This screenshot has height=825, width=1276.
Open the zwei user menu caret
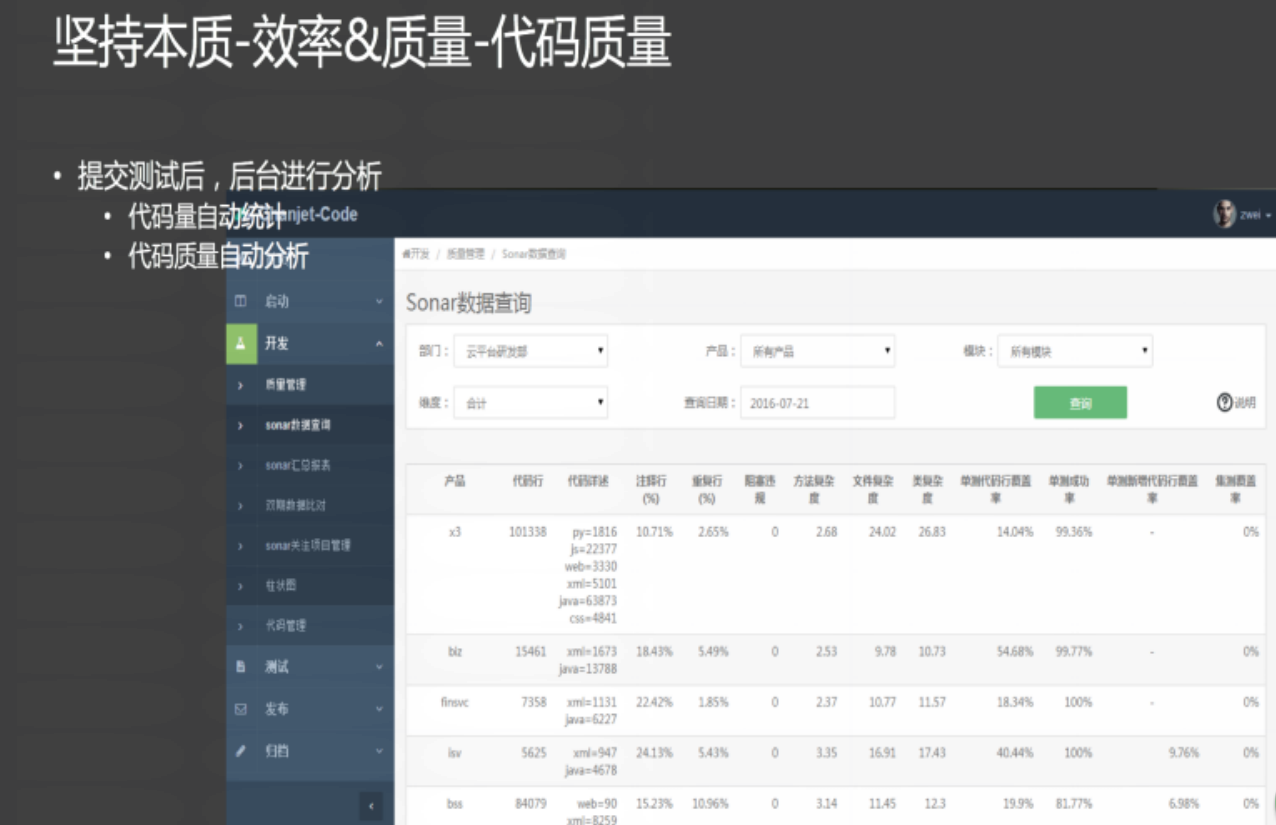click(x=1269, y=215)
